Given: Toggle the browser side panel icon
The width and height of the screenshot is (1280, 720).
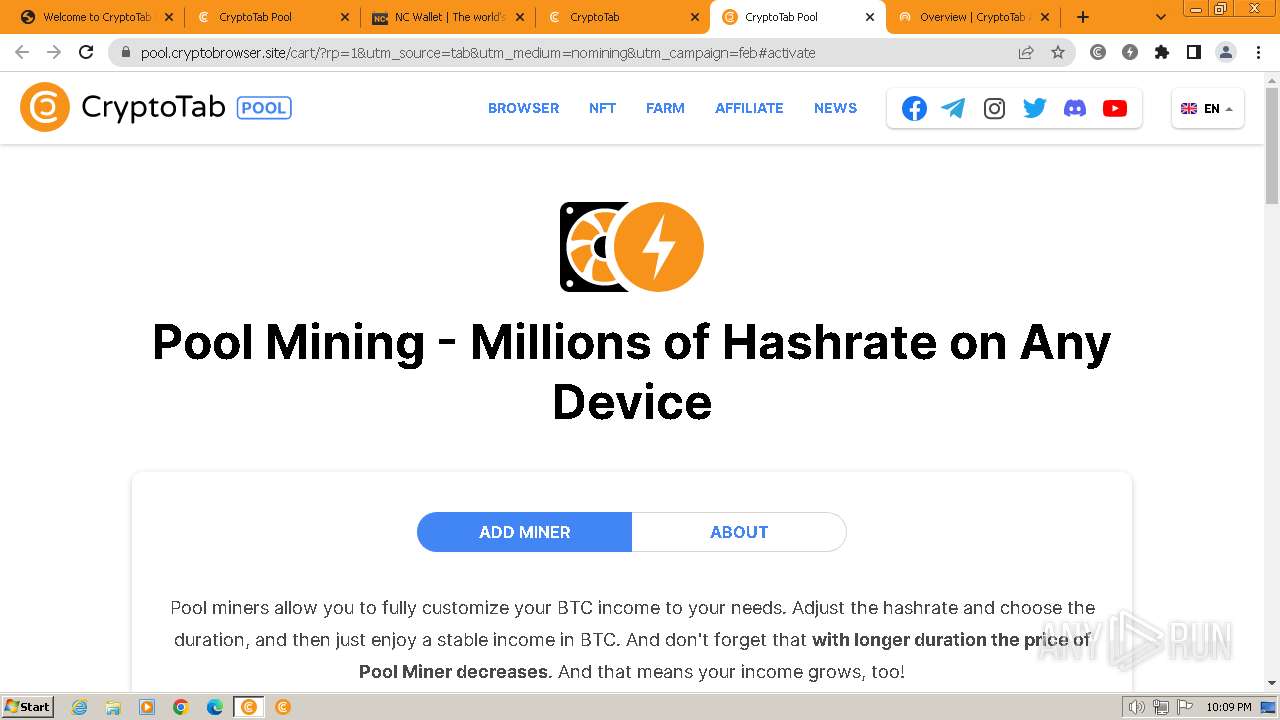Looking at the screenshot, I should click(1194, 52).
